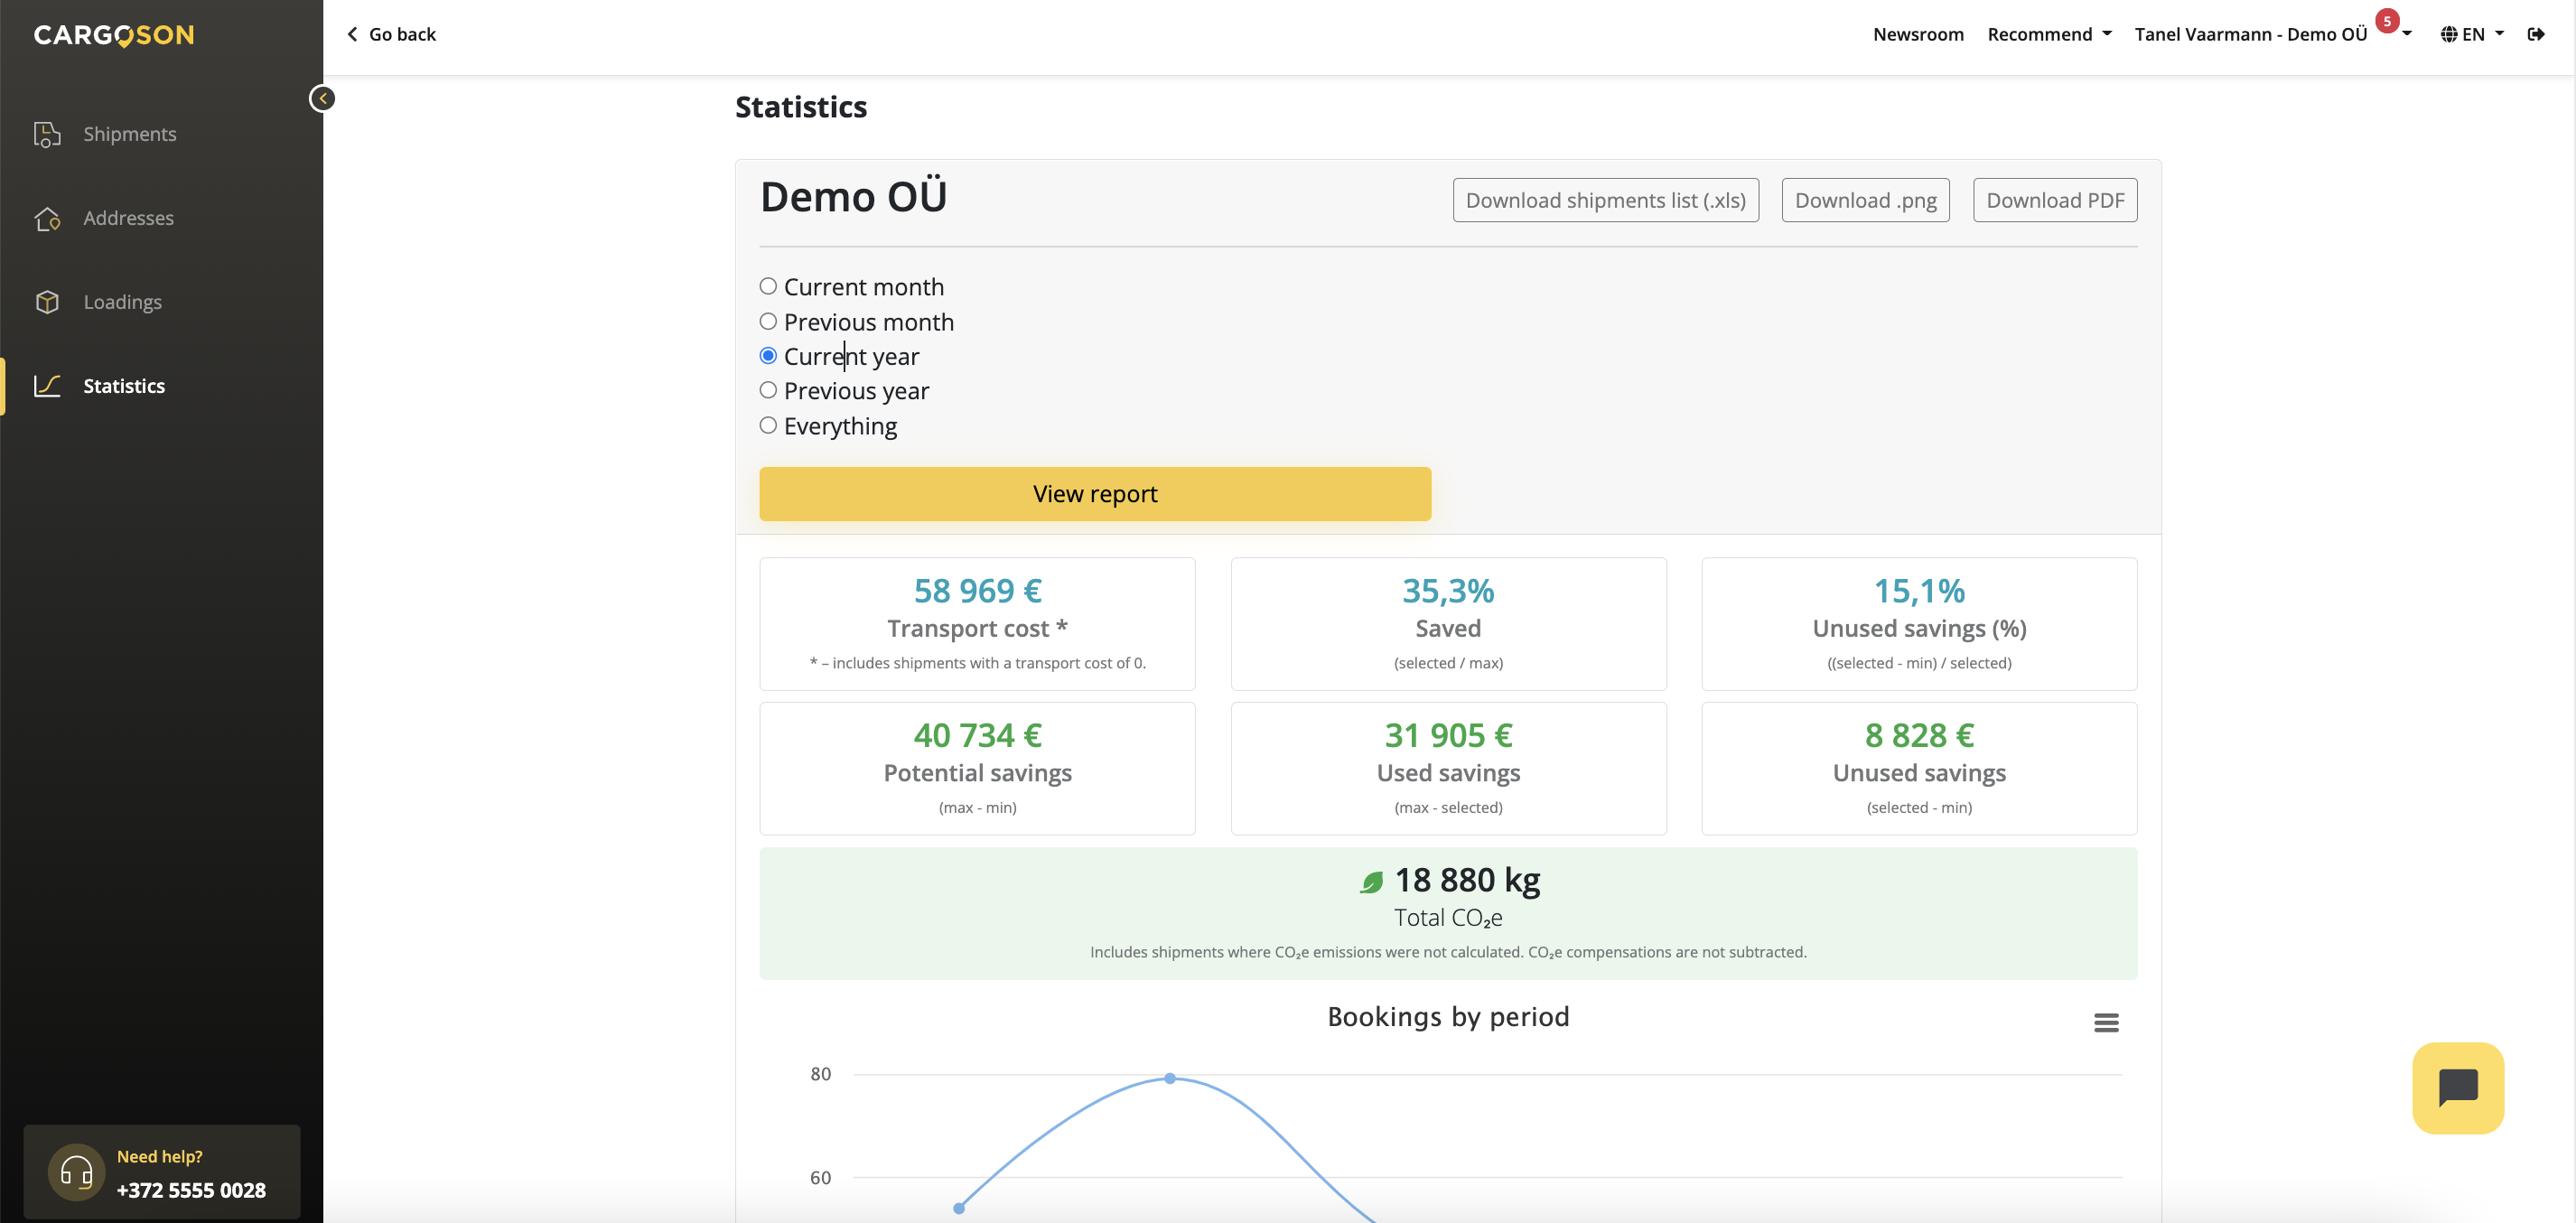Open the EN language dropdown
Viewport: 2576px width, 1223px height.
[2472, 34]
